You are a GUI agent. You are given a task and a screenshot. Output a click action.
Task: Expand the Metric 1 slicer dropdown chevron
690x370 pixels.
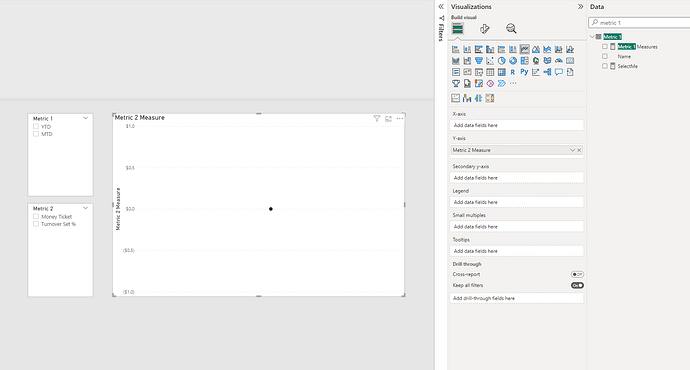coord(85,118)
